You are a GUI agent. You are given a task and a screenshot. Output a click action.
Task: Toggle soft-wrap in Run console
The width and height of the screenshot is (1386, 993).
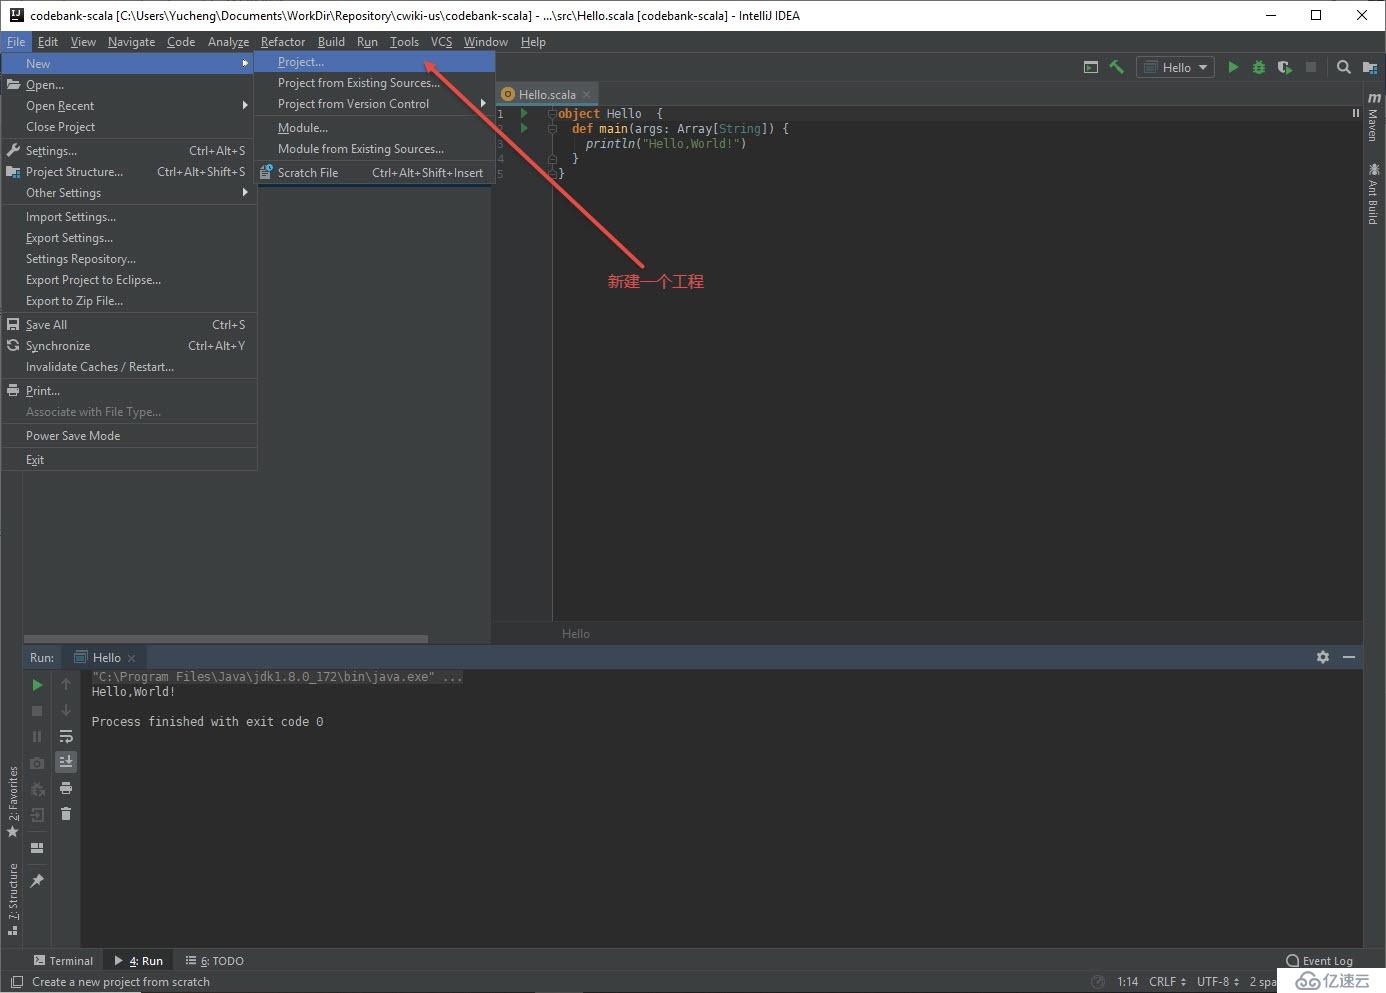(66, 737)
